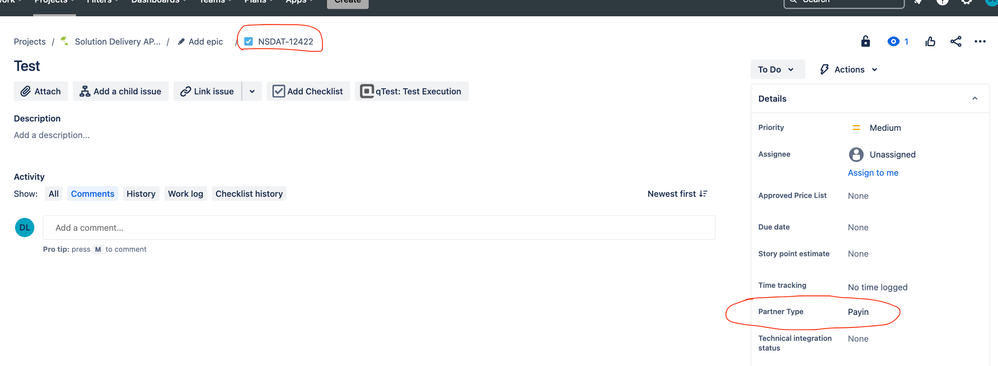Switch to the History tab
The width and height of the screenshot is (998, 366).
point(141,194)
